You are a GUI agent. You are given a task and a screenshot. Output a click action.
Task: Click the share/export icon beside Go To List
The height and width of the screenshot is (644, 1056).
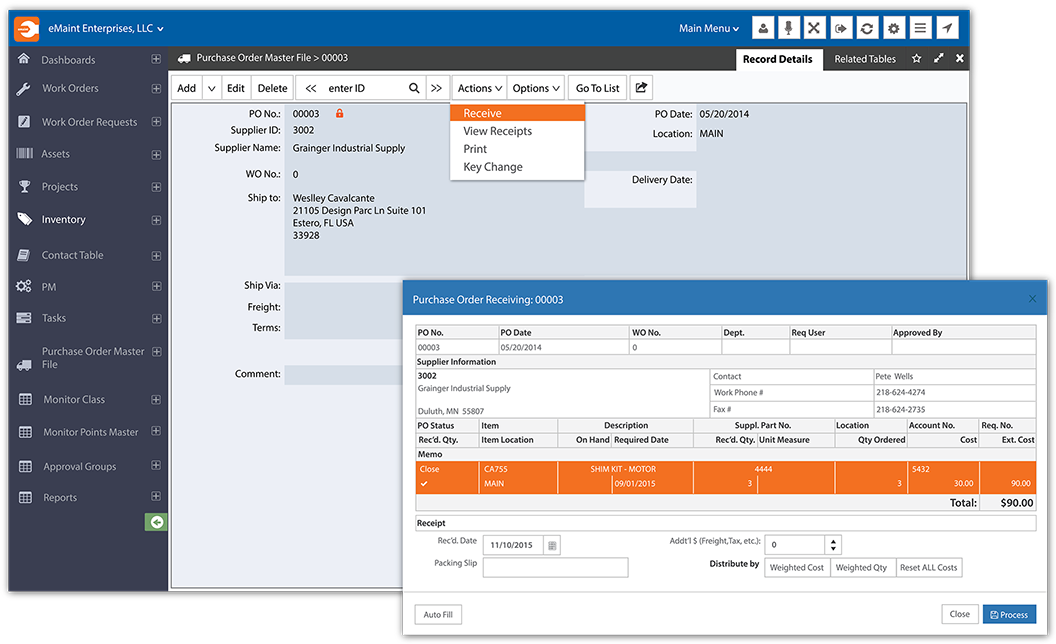(x=641, y=88)
